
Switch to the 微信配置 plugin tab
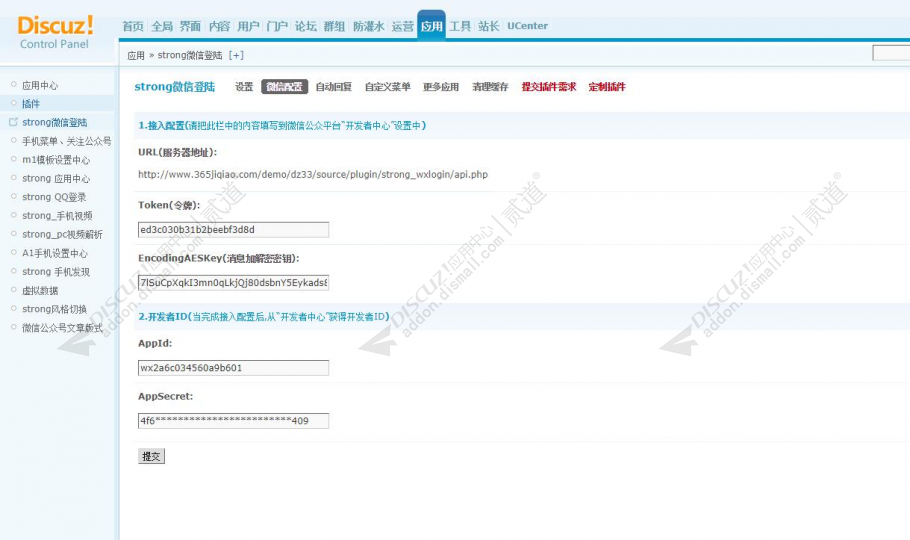click(284, 87)
